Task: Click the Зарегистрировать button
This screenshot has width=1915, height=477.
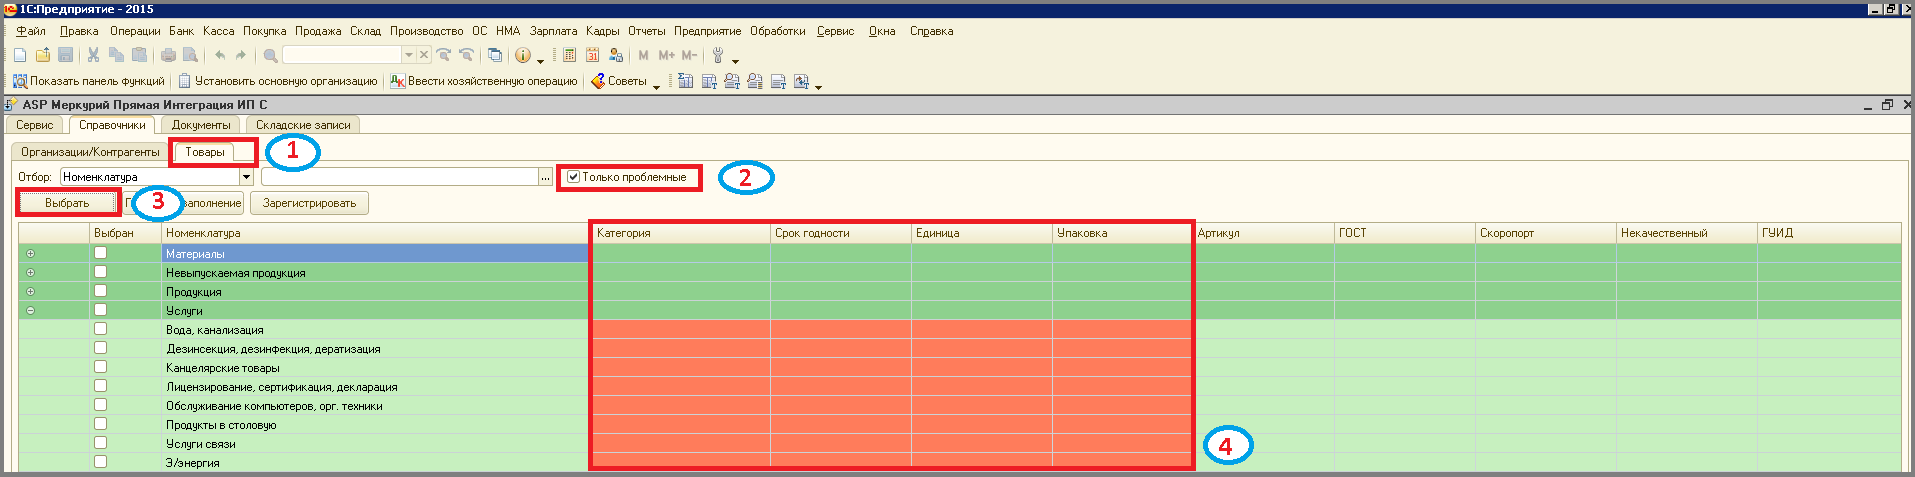Action: (x=309, y=203)
